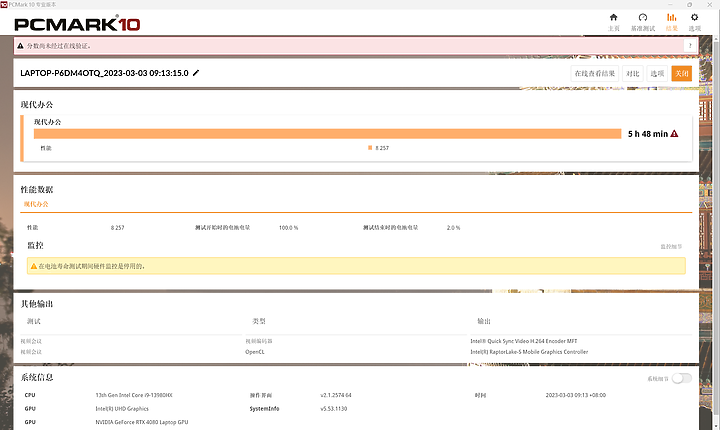This screenshot has height=430, width=720.
Task: Click the 2.0 % ending battery value
Action: [453, 228]
